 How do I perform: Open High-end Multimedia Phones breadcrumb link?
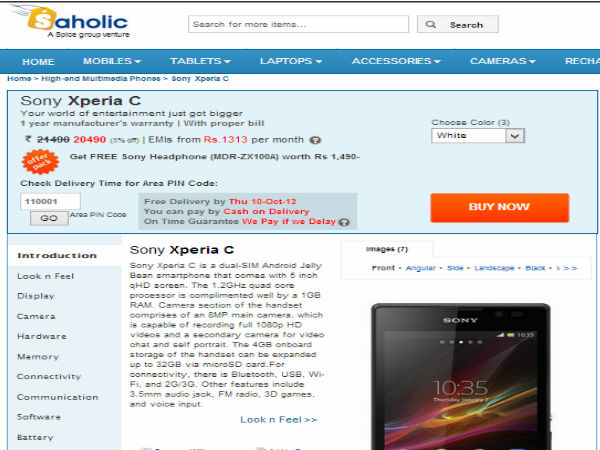pos(101,78)
